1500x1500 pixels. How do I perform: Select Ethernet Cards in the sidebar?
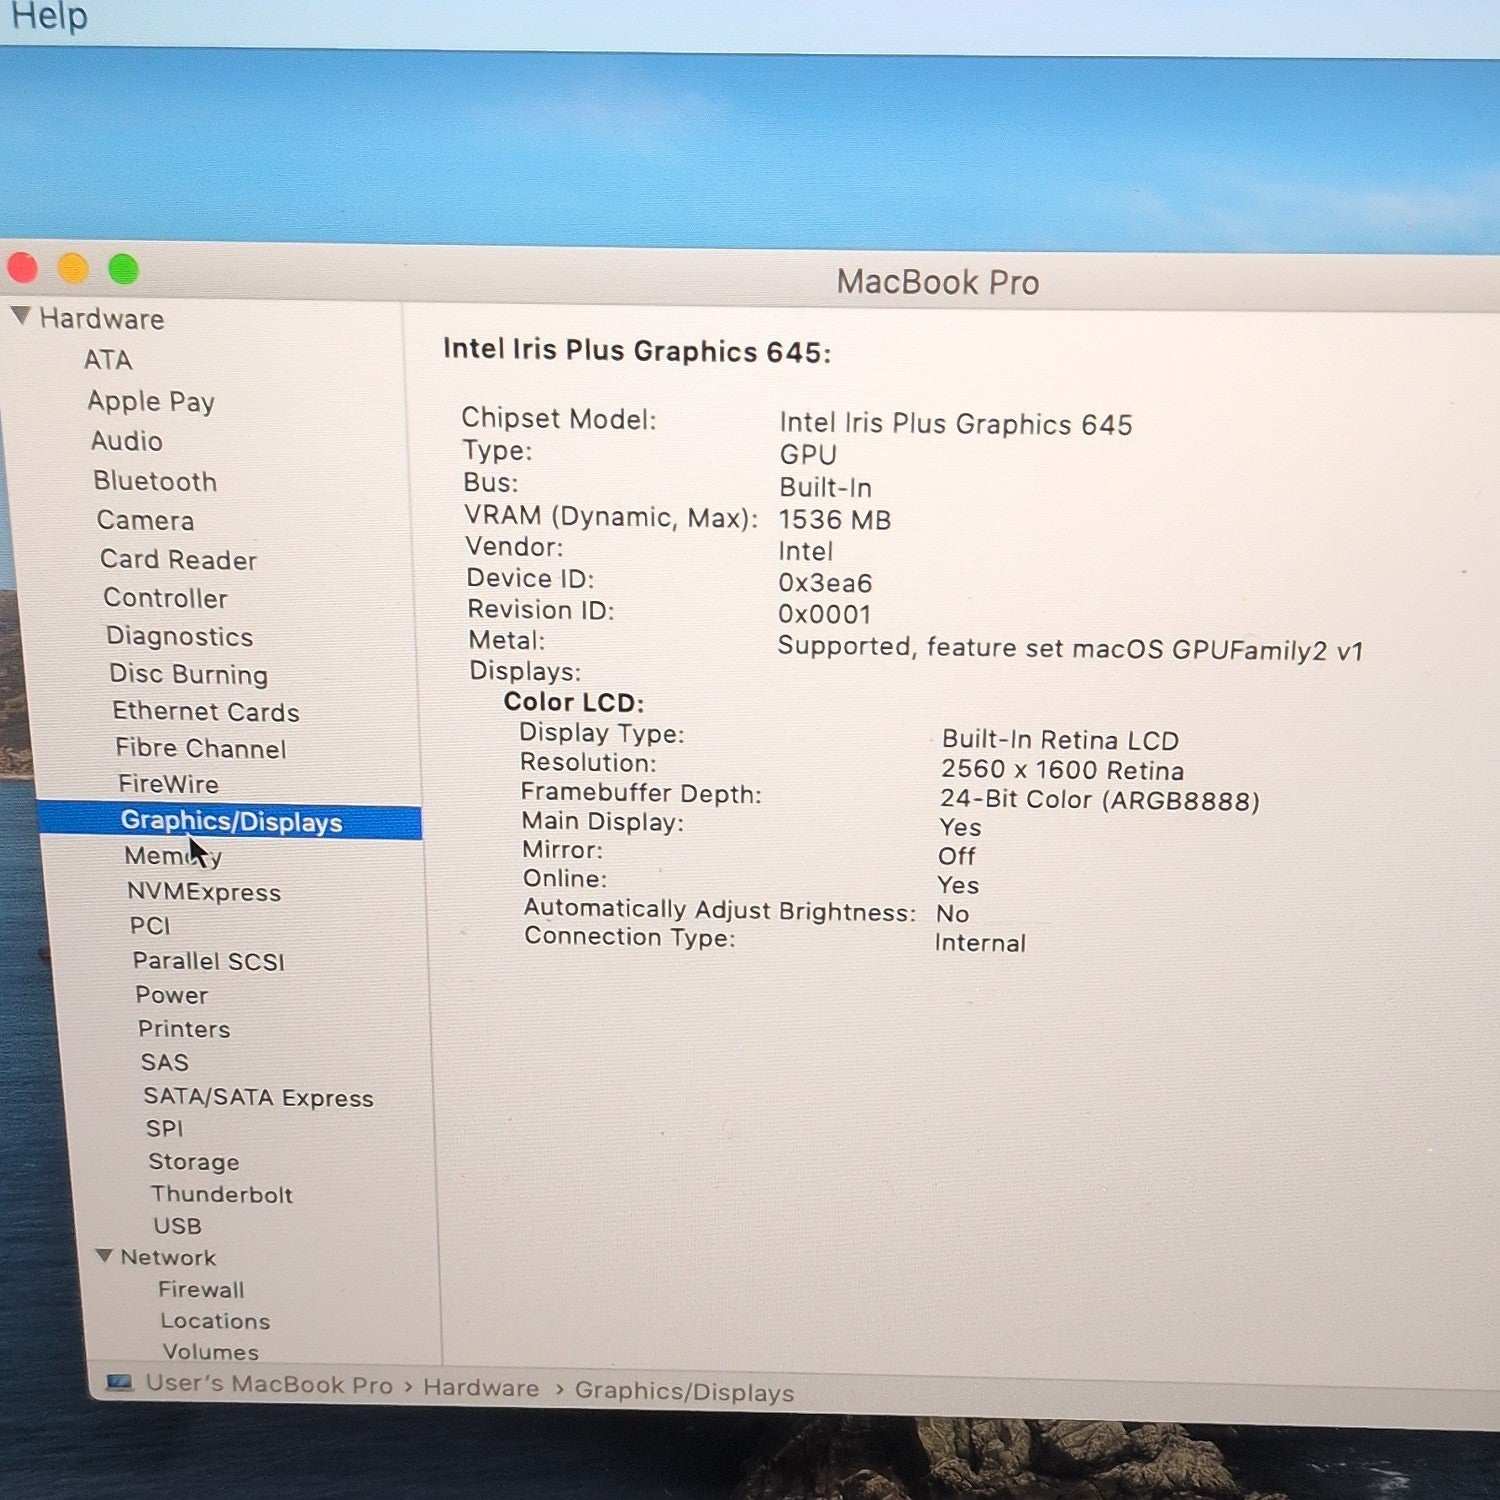pyautogui.click(x=206, y=711)
